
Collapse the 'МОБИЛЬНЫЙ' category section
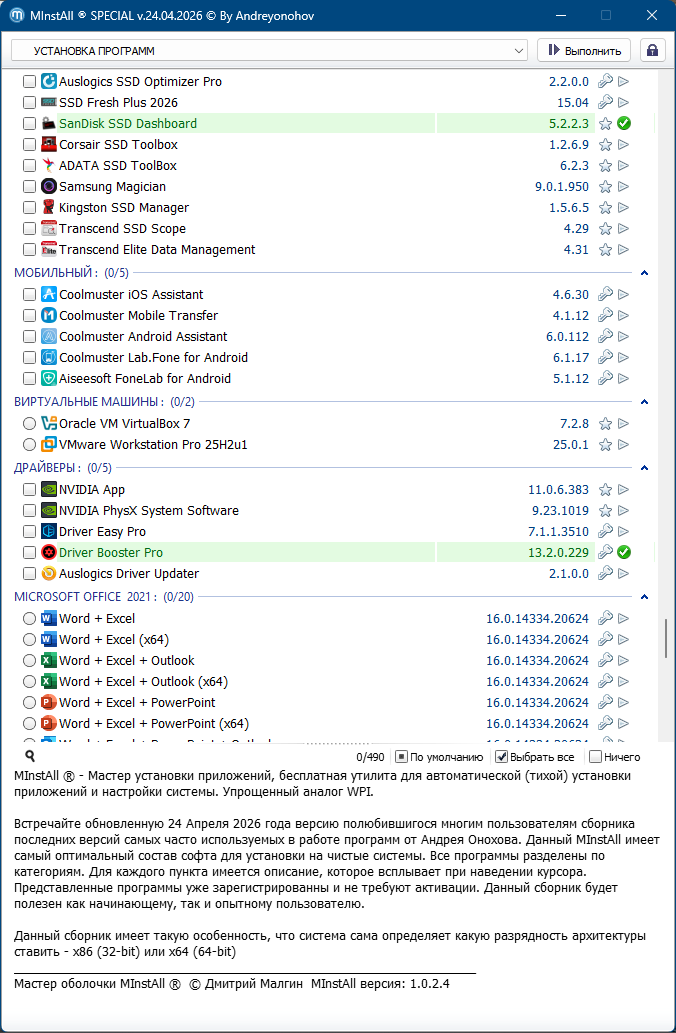click(x=645, y=273)
